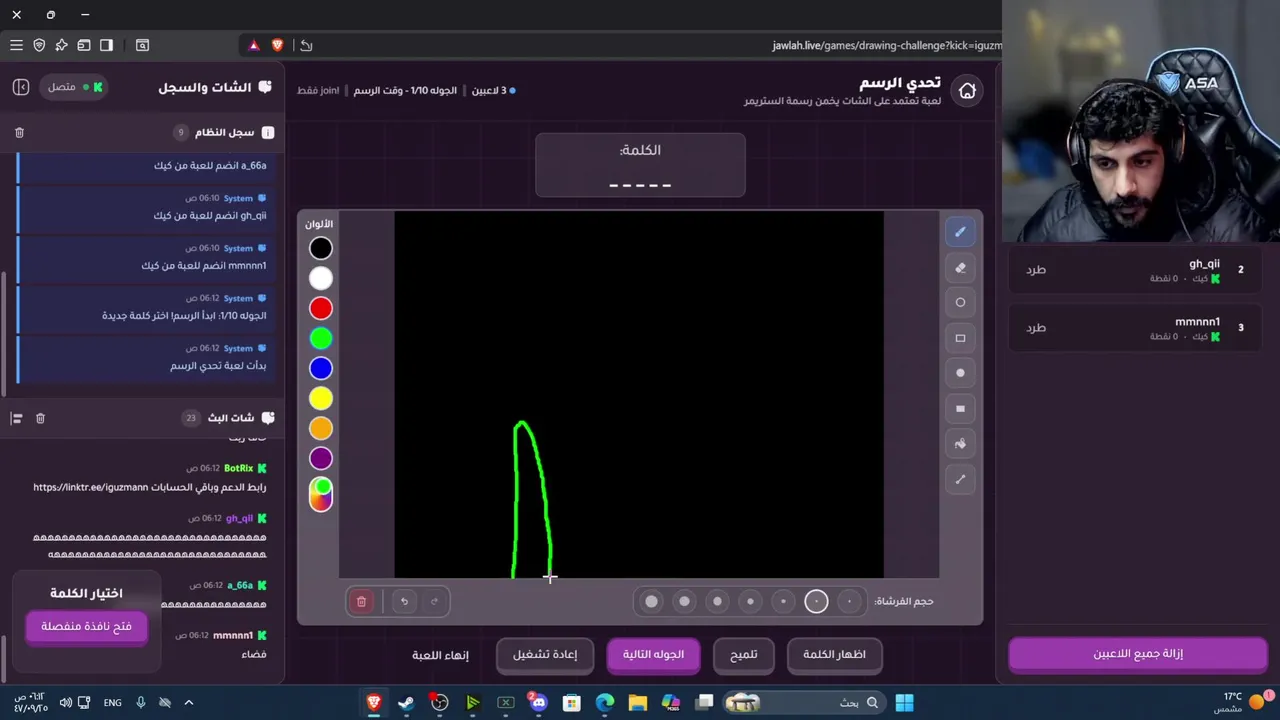Click the taskbar search box بحث

click(x=806, y=703)
